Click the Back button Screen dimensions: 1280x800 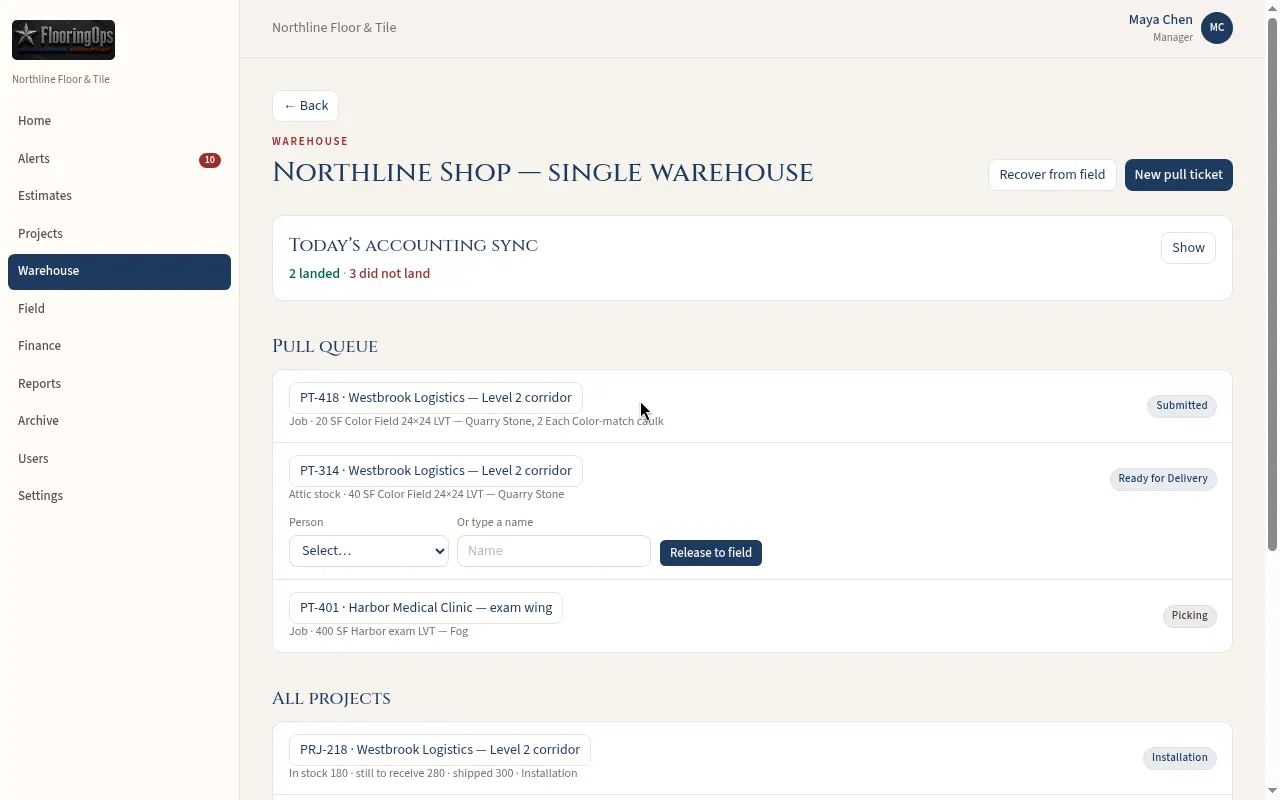(305, 106)
